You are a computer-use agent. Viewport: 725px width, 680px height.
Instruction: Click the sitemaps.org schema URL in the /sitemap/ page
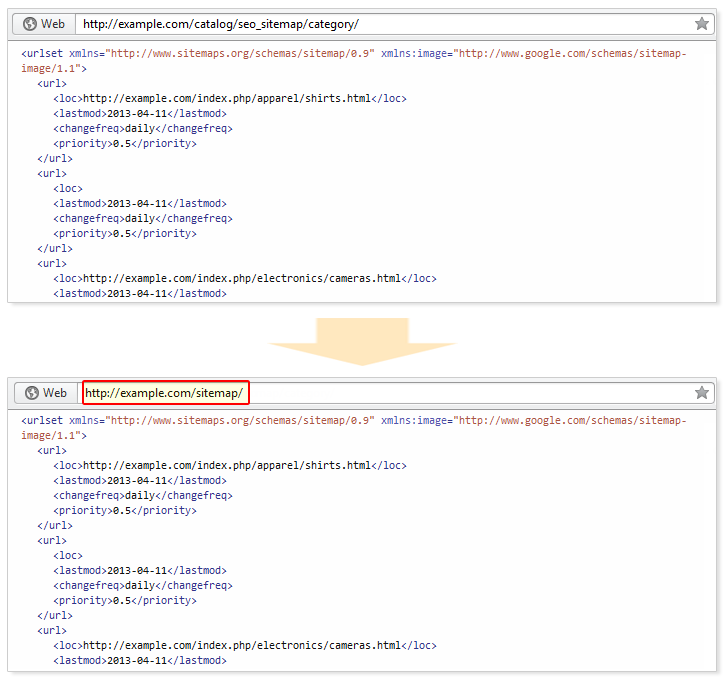(240, 420)
